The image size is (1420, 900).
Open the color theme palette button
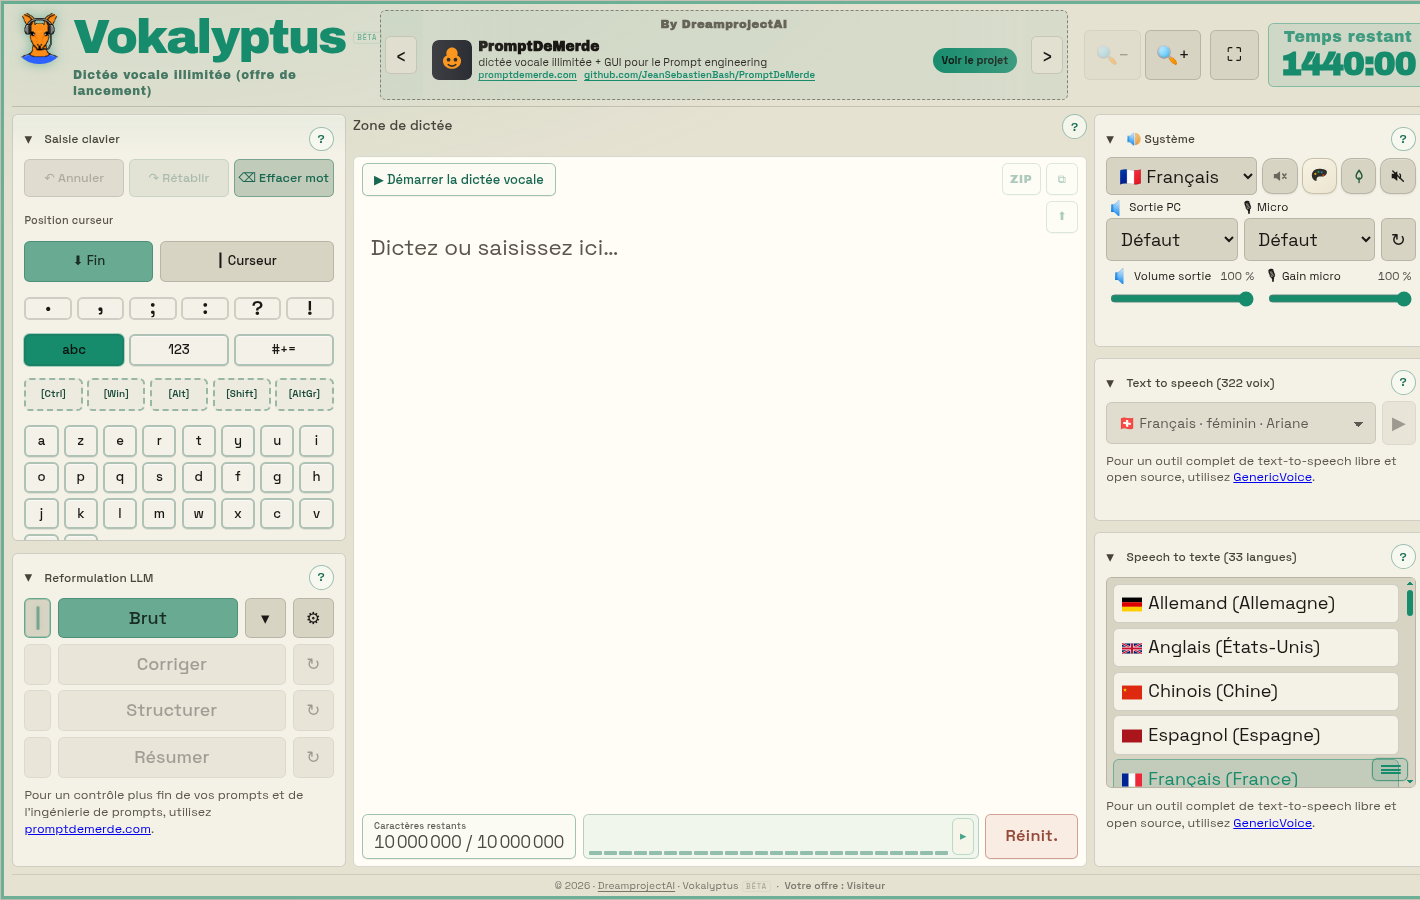click(x=1319, y=176)
